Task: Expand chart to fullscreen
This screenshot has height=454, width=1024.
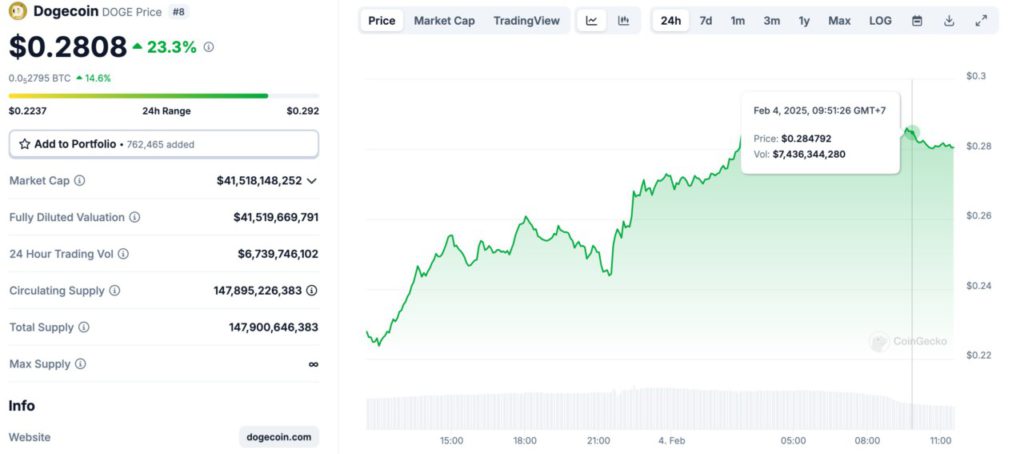Action: coord(981,21)
